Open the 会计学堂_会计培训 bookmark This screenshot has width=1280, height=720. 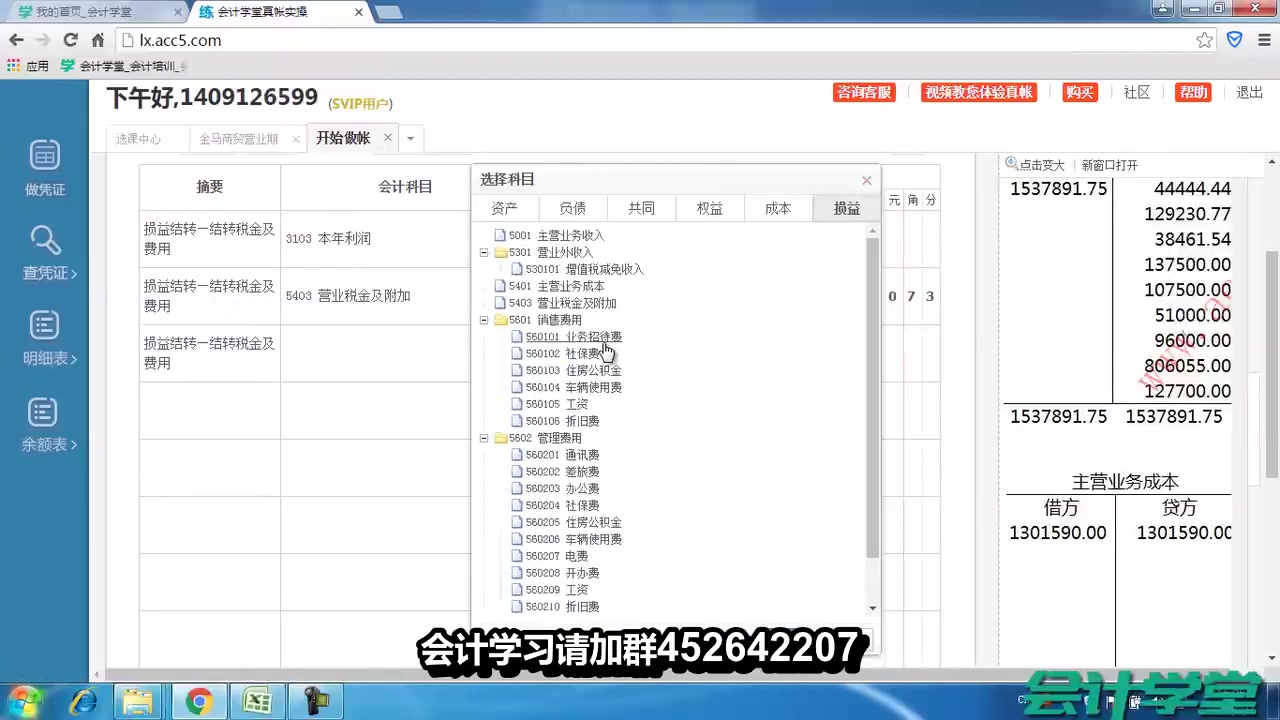(124, 66)
